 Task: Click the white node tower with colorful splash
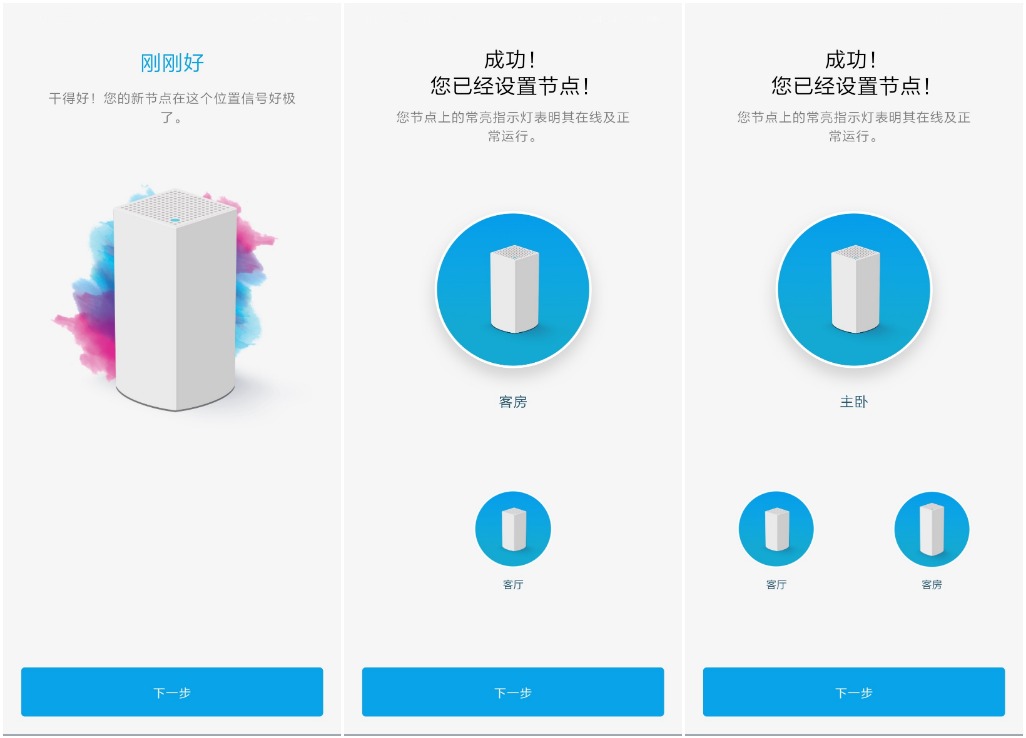(175, 299)
